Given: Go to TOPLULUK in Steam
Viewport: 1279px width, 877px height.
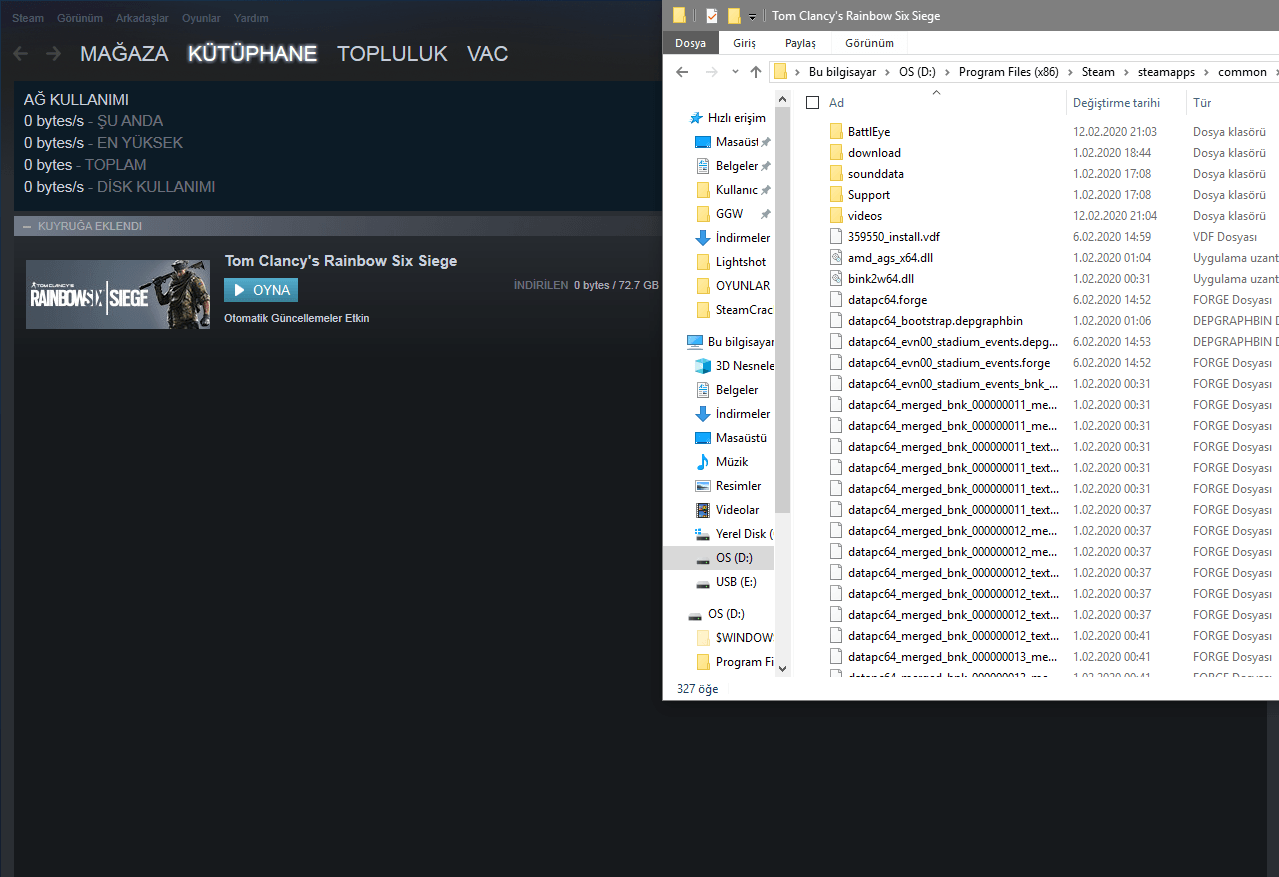Looking at the screenshot, I should coord(392,54).
